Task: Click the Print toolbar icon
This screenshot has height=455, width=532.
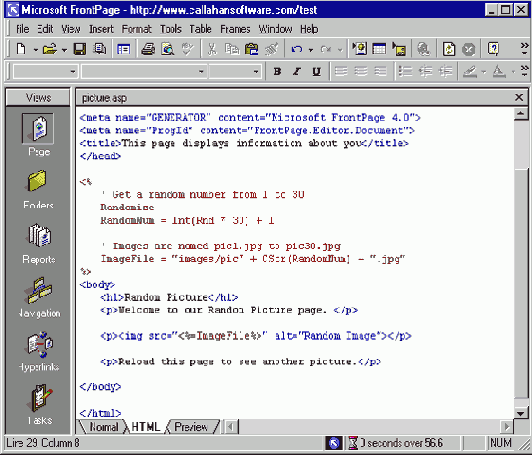Action: click(x=148, y=50)
